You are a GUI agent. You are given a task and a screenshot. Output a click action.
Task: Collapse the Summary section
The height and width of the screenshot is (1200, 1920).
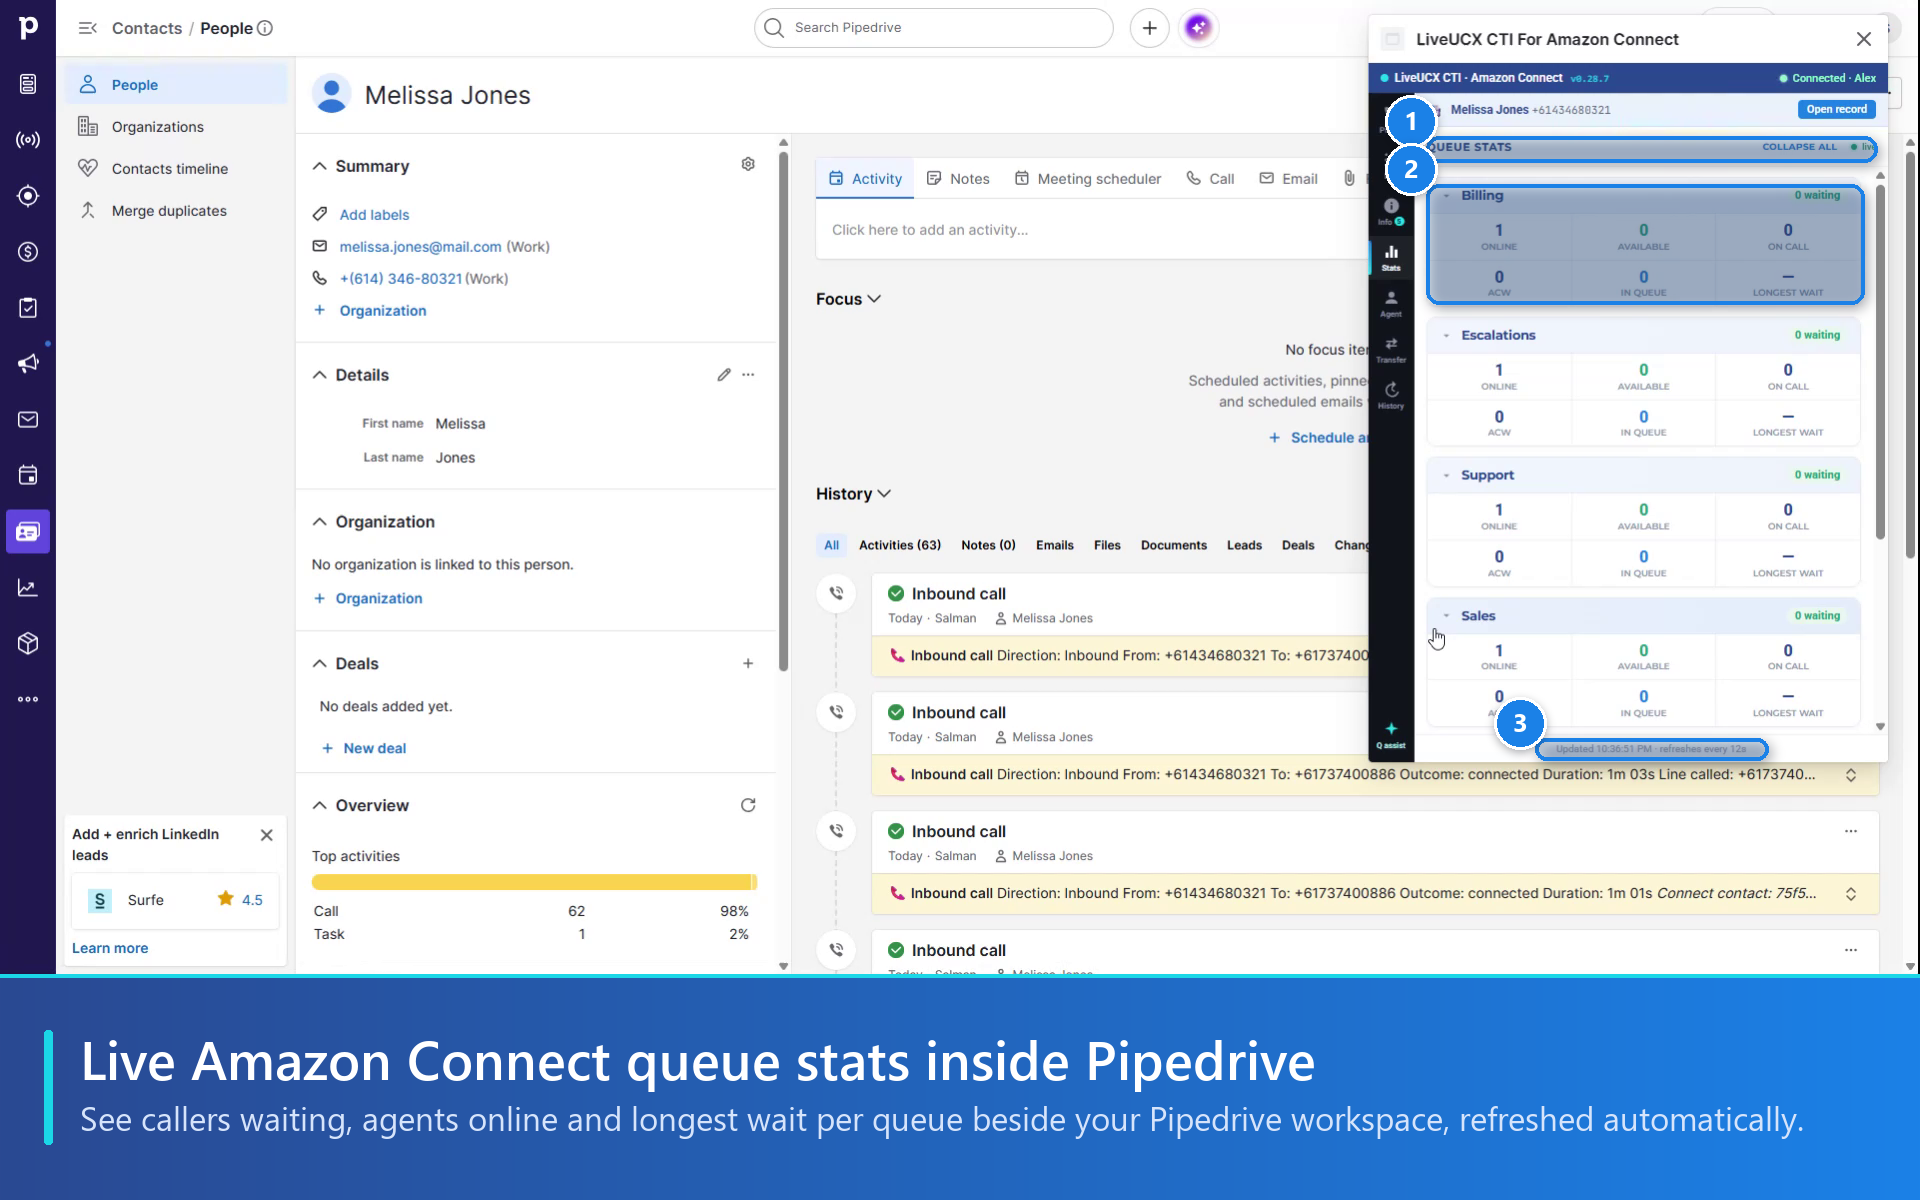tap(320, 166)
